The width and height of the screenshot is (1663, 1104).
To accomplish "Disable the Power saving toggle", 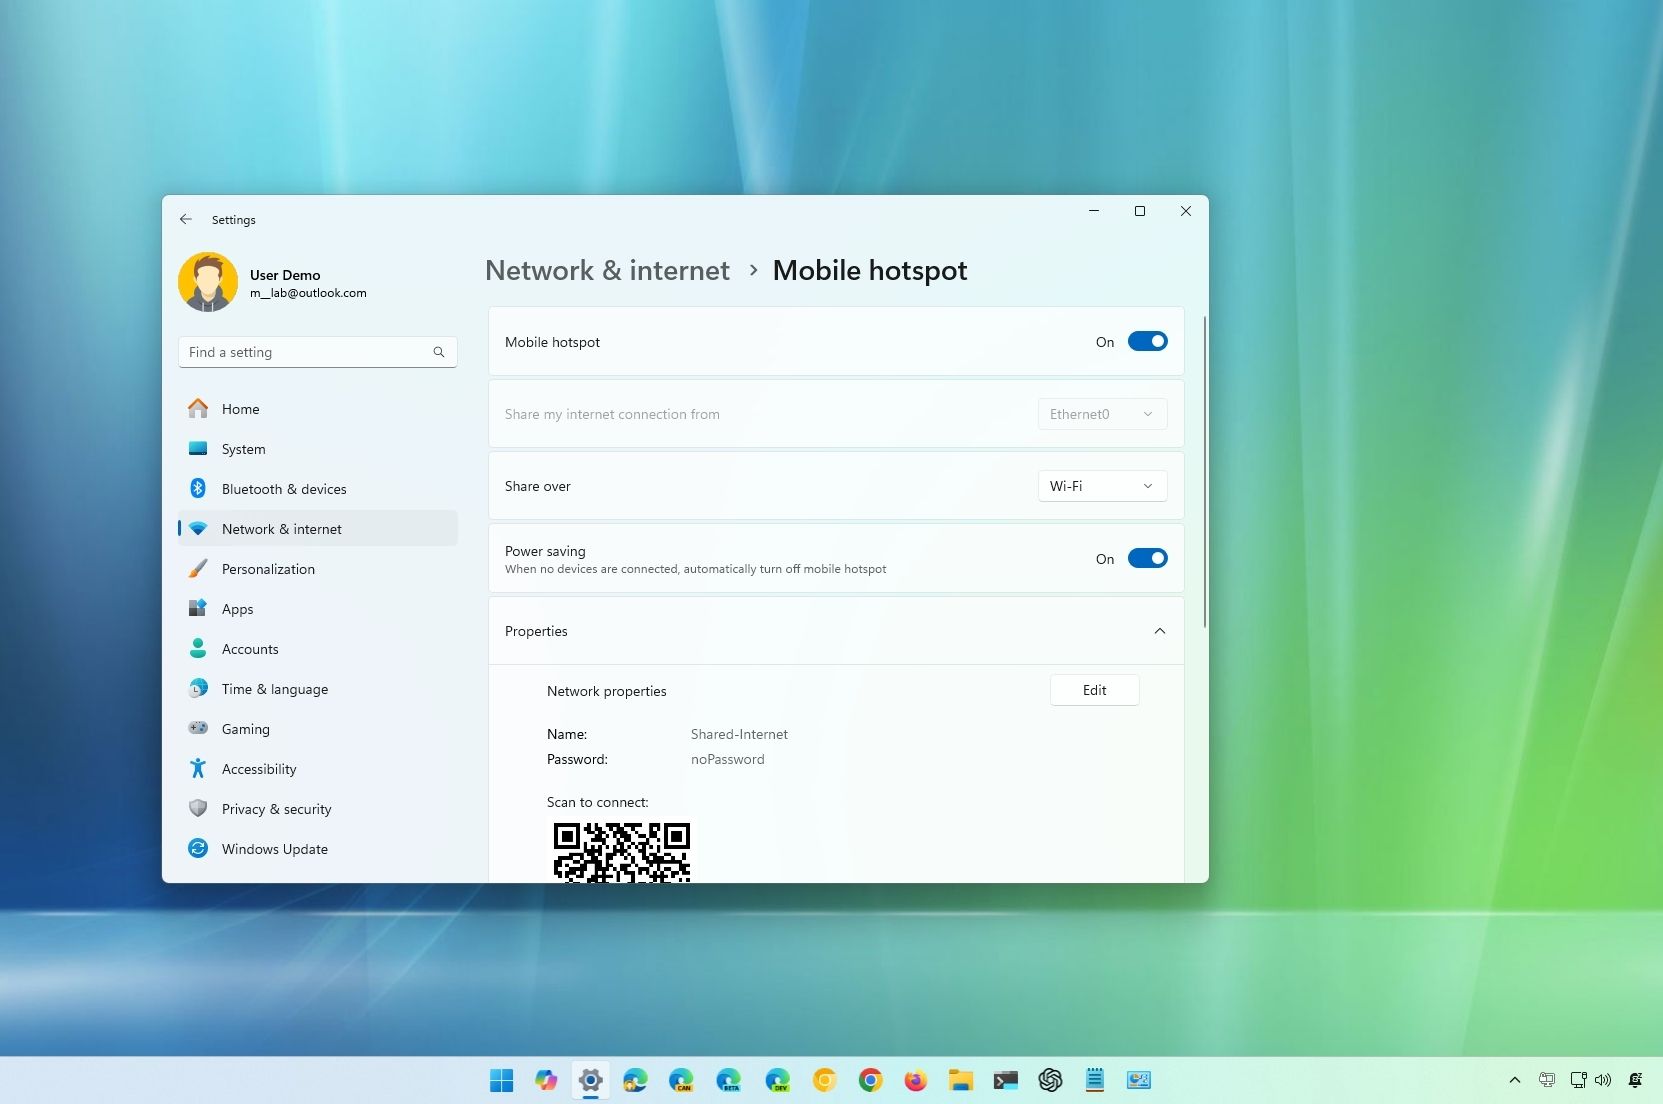I will point(1147,558).
